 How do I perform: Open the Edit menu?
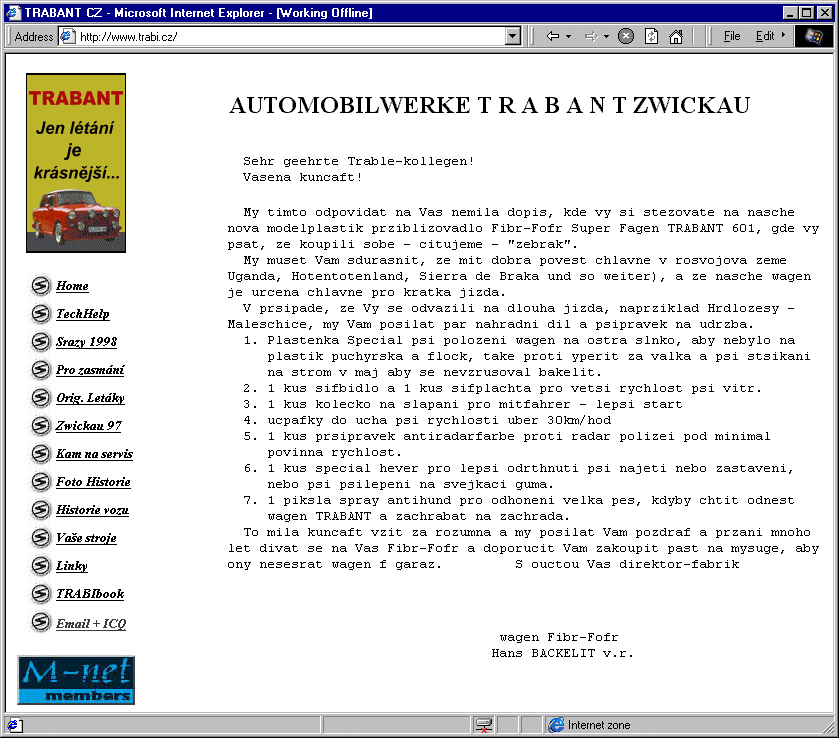coord(765,36)
